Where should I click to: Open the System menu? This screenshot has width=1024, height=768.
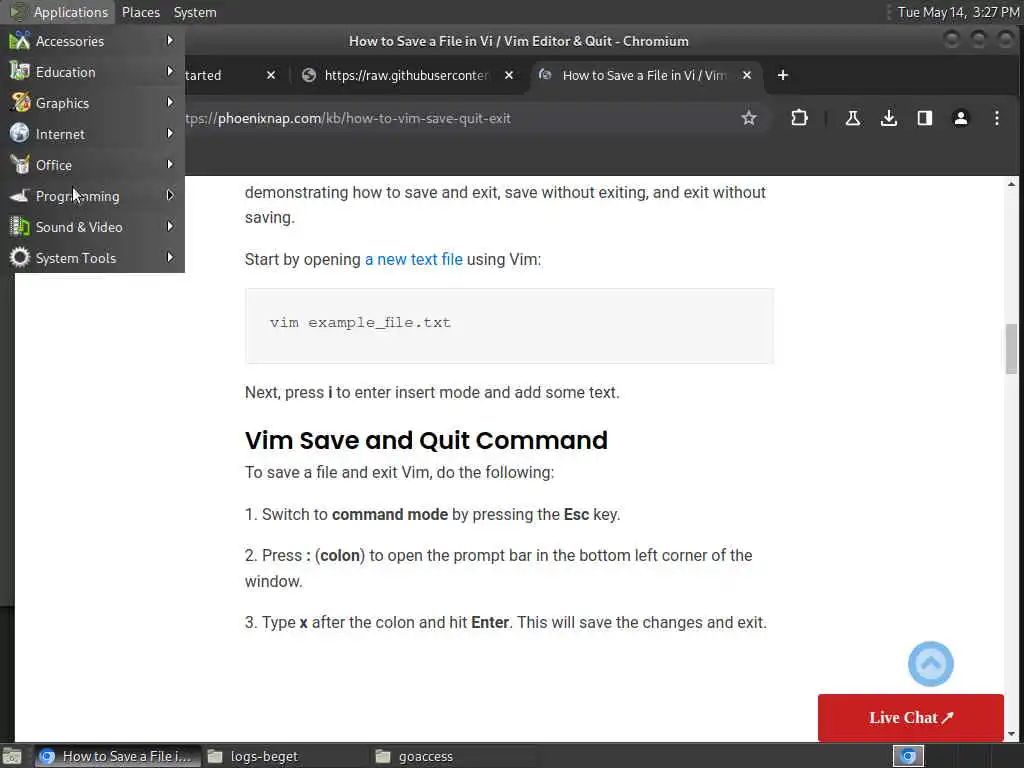point(195,12)
